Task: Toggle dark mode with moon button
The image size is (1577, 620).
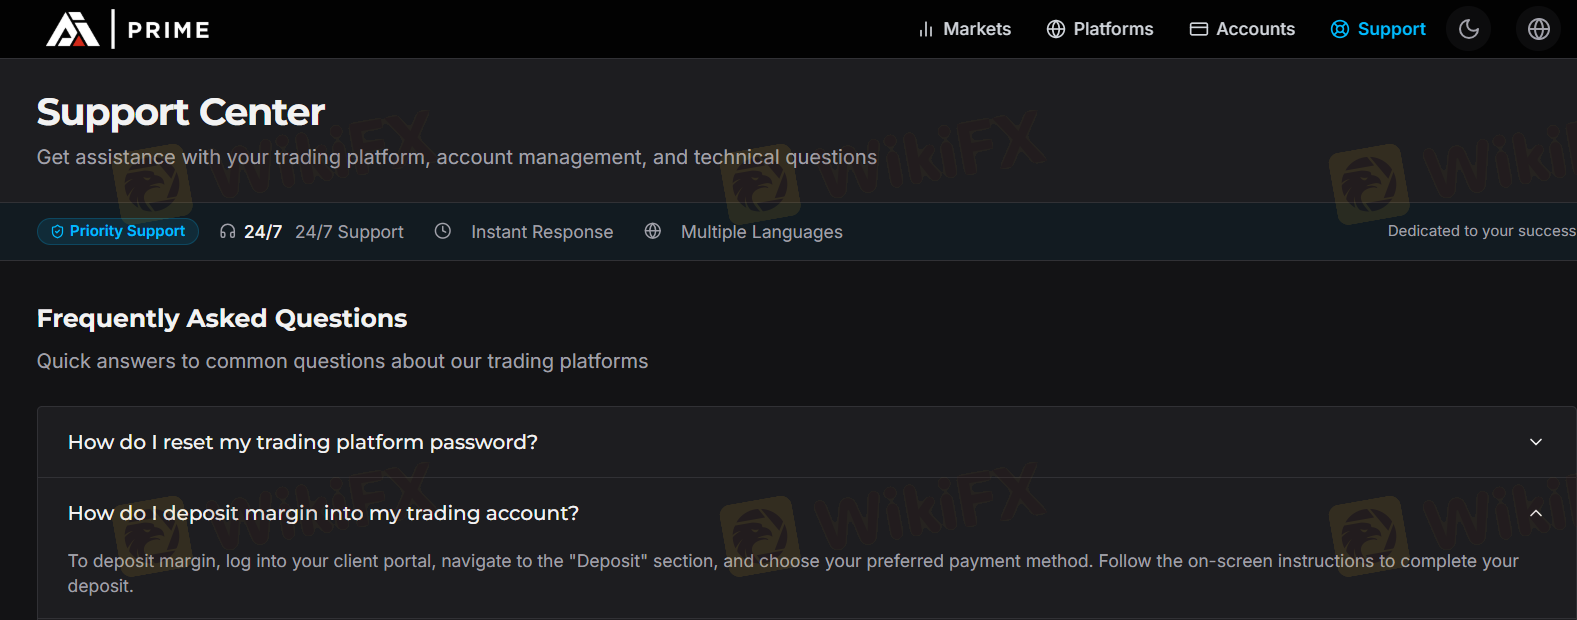Action: (x=1468, y=29)
